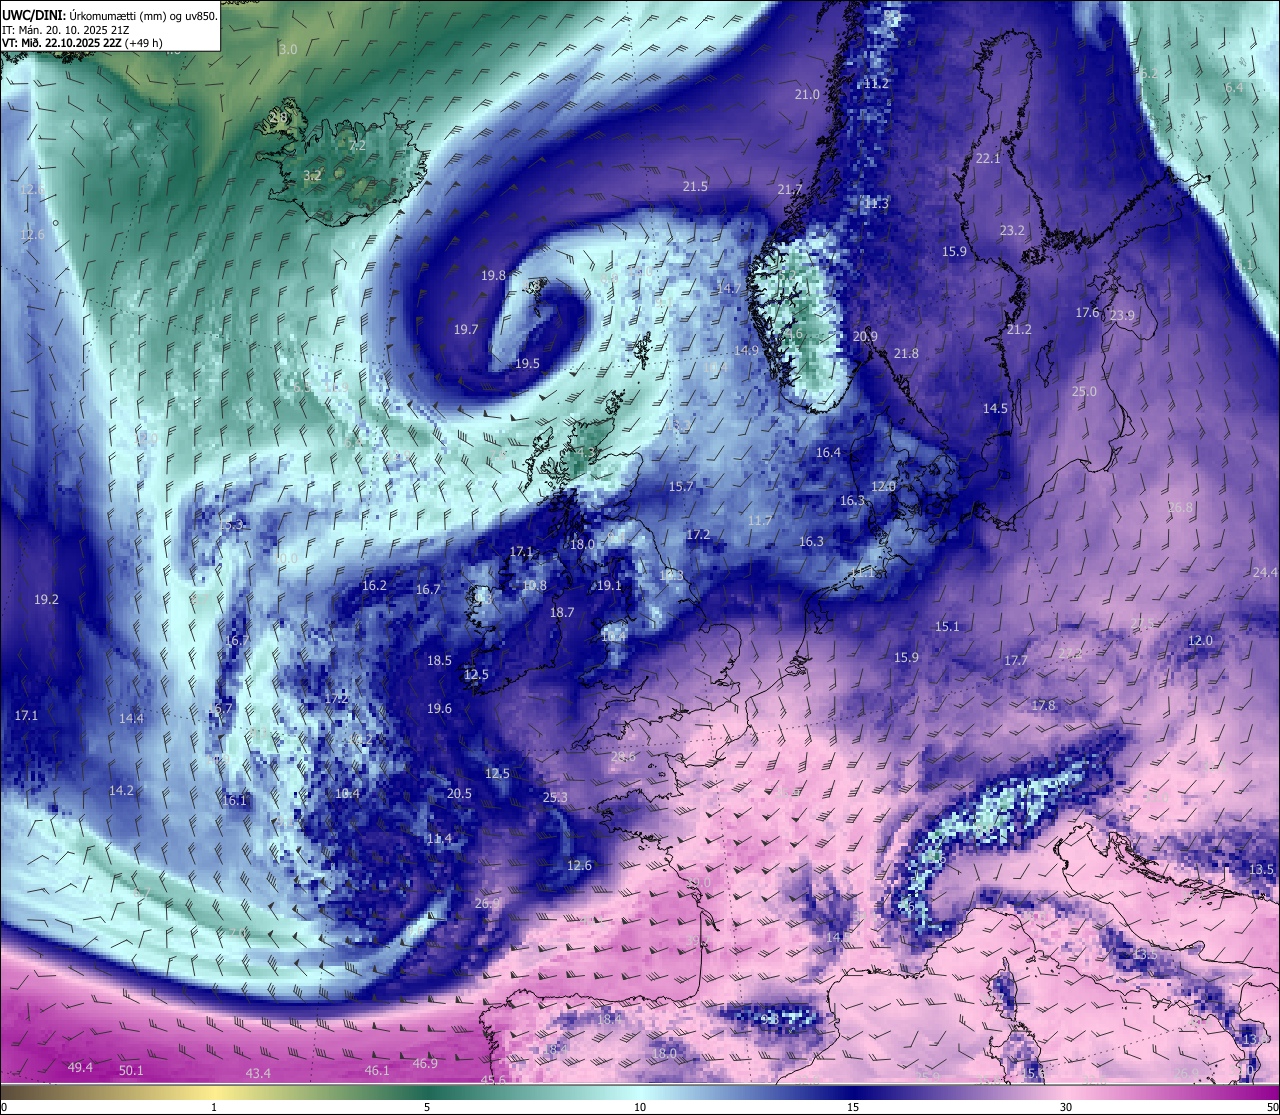The image size is (1280, 1115).
Task: Click the 21.5 value on the map
Action: click(695, 186)
